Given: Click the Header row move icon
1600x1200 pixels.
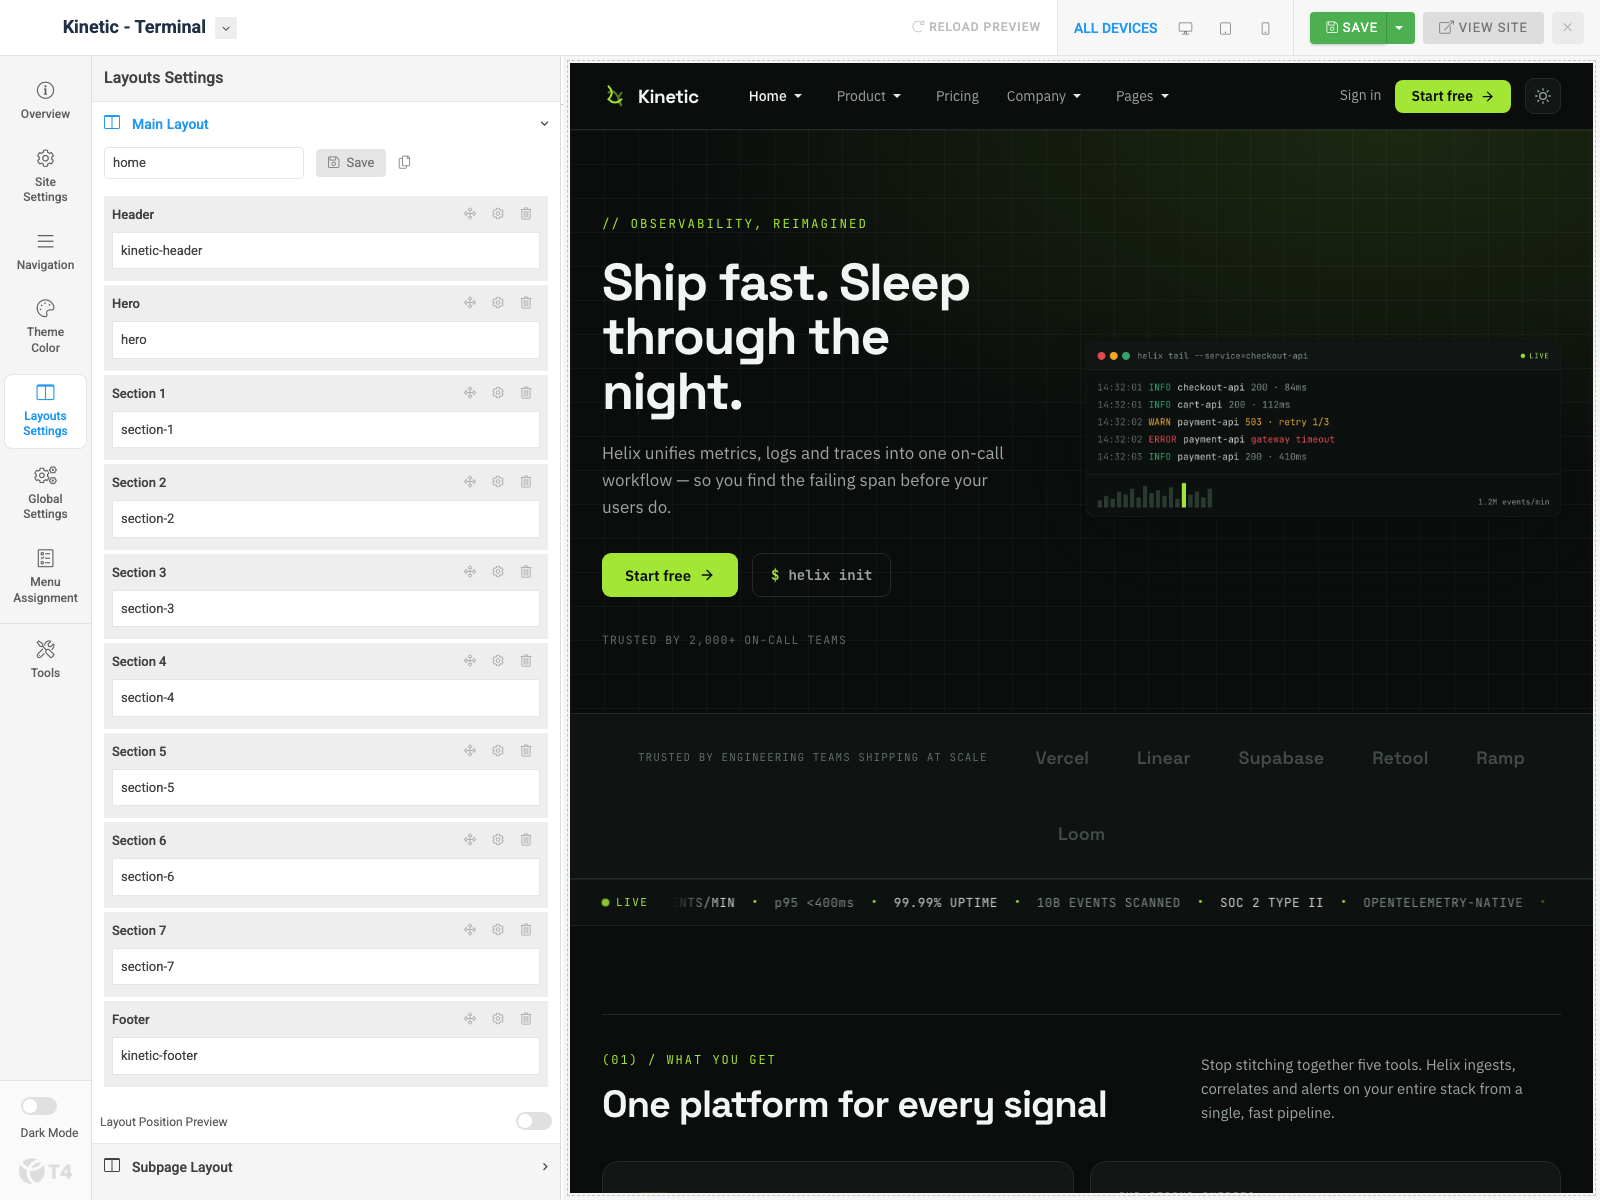Looking at the screenshot, I should pyautogui.click(x=470, y=214).
